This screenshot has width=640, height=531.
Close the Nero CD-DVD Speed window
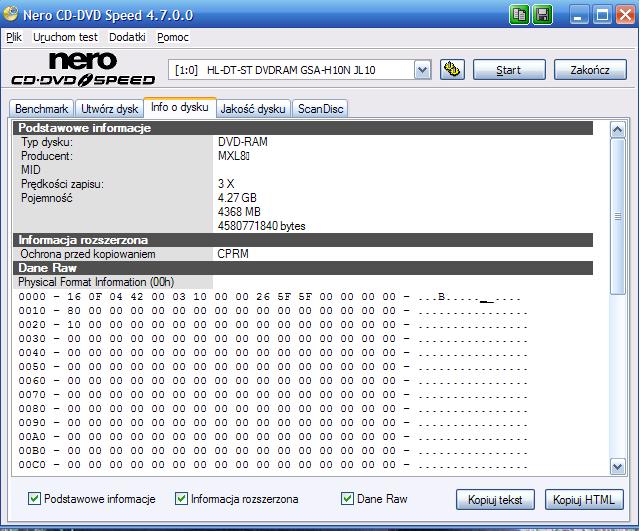click(625, 16)
